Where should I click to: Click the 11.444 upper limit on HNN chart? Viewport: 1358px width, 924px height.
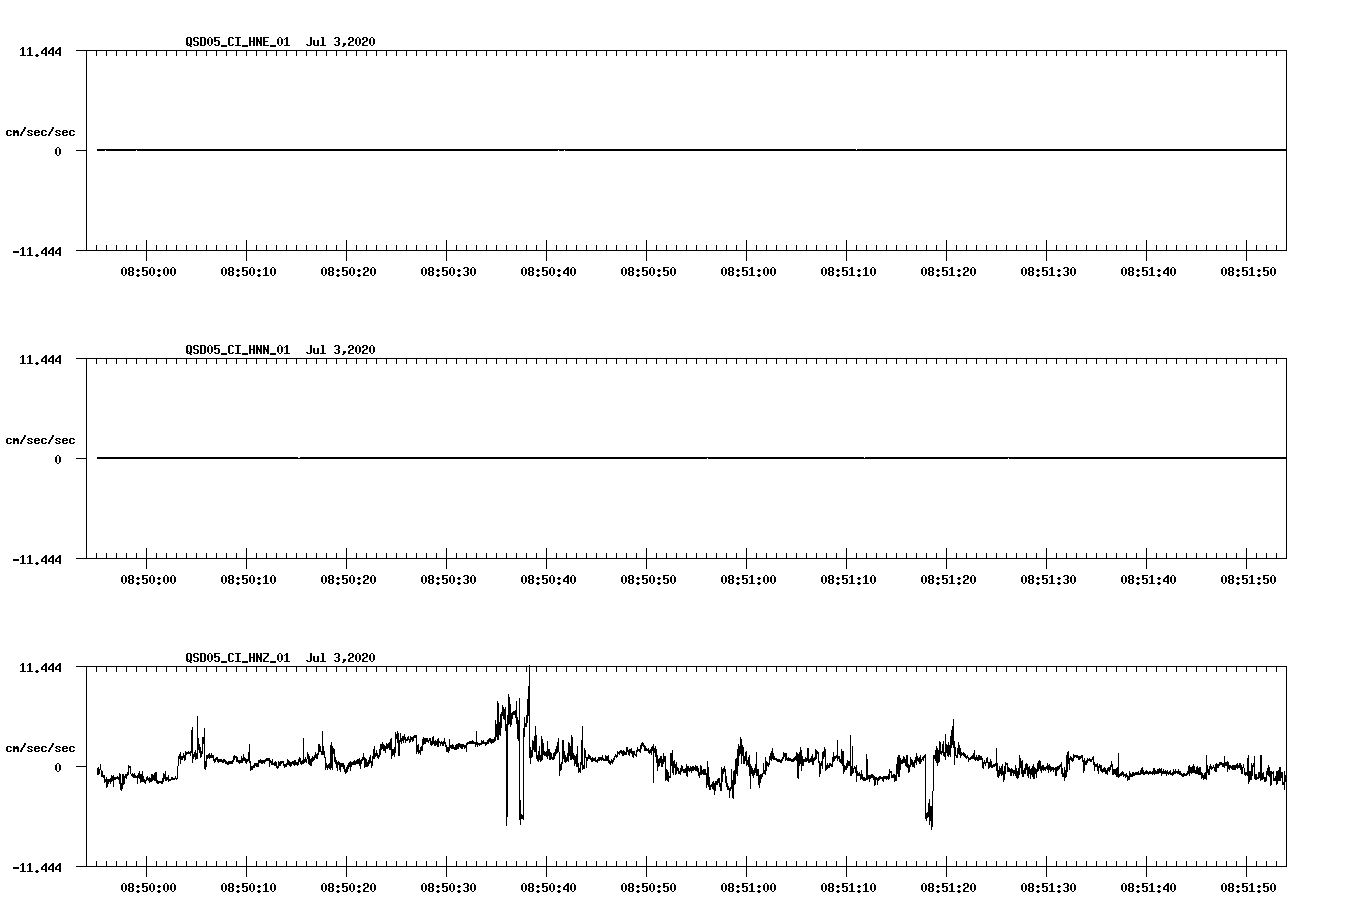[40, 360]
